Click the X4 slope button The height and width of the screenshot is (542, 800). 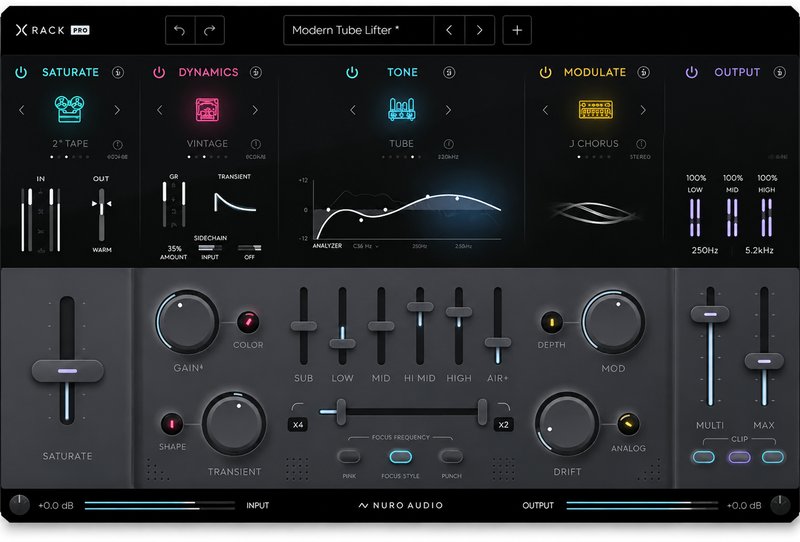coord(298,425)
